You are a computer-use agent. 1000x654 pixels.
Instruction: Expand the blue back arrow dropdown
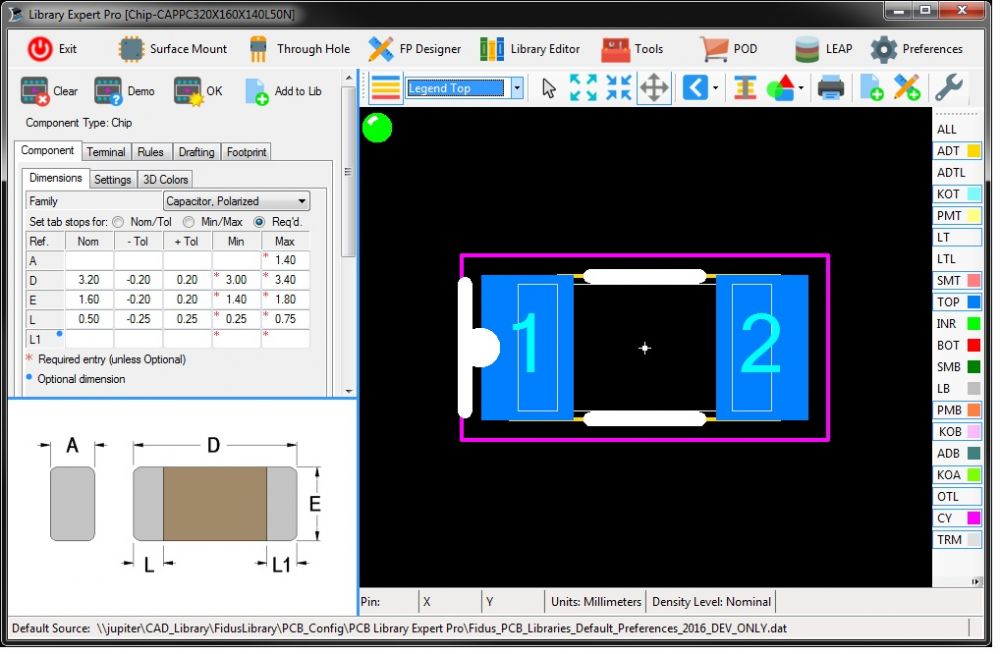click(x=716, y=88)
